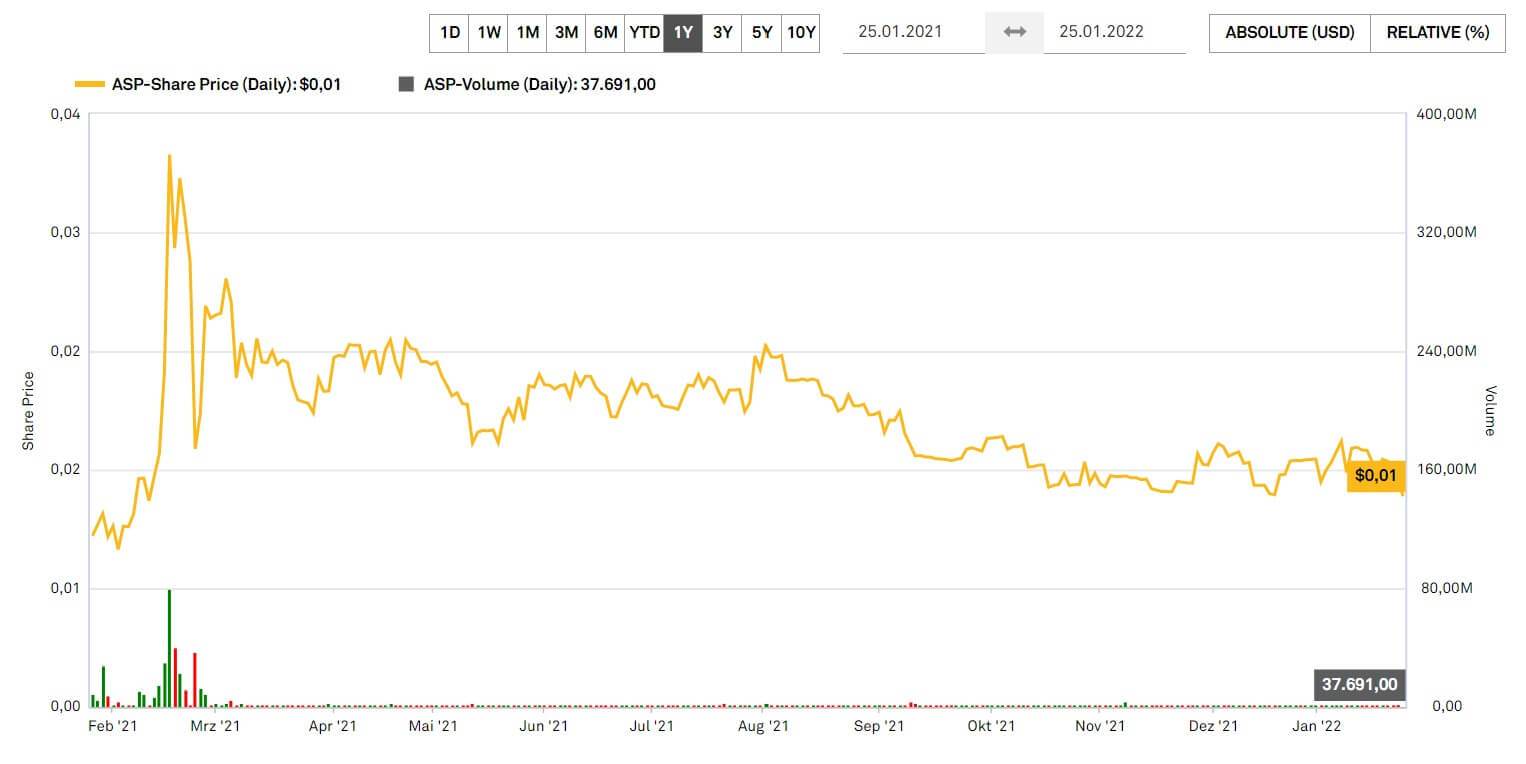Switch to ABSOLUTE (USD) view
This screenshot has height=764, width=1526.
1290,33
